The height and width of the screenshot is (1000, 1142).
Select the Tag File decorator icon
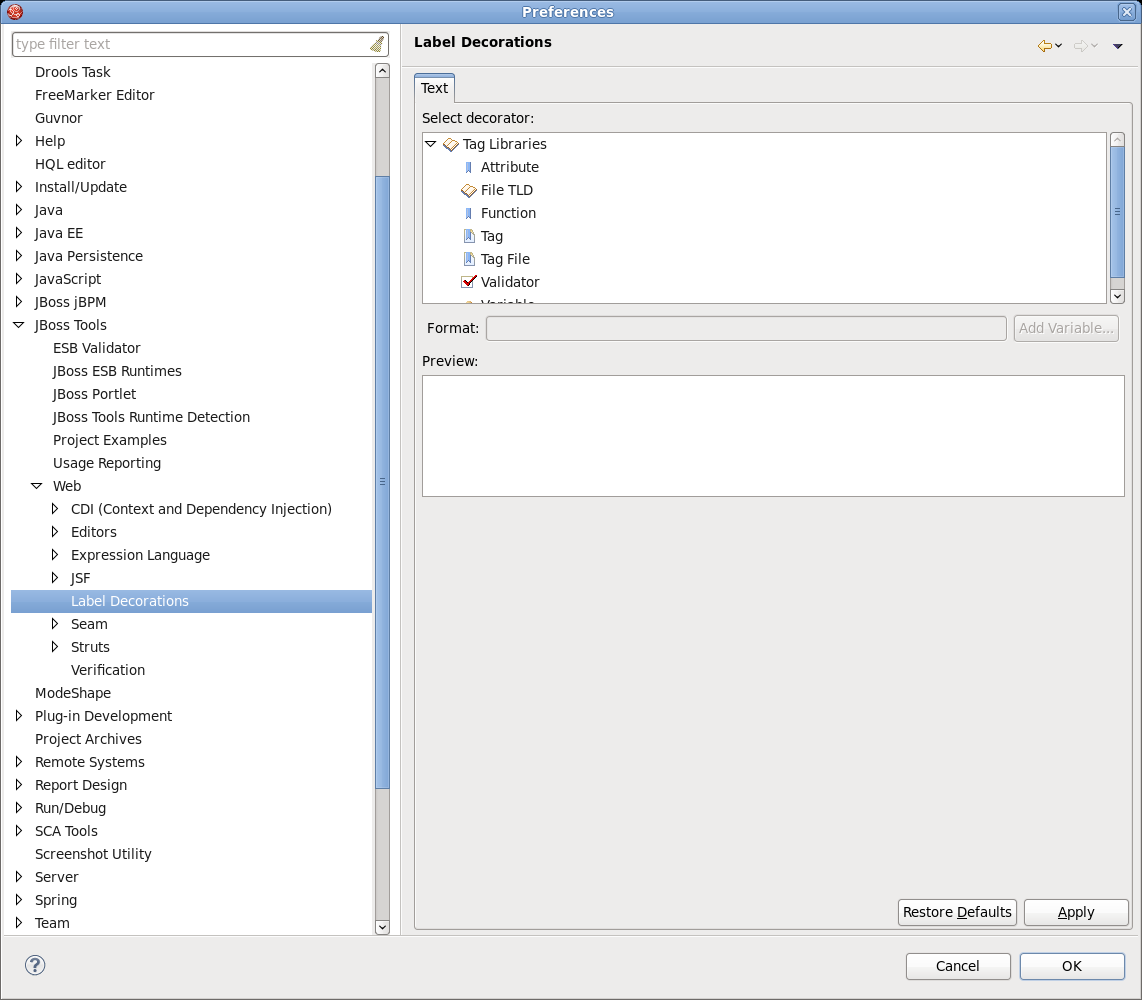(x=469, y=259)
